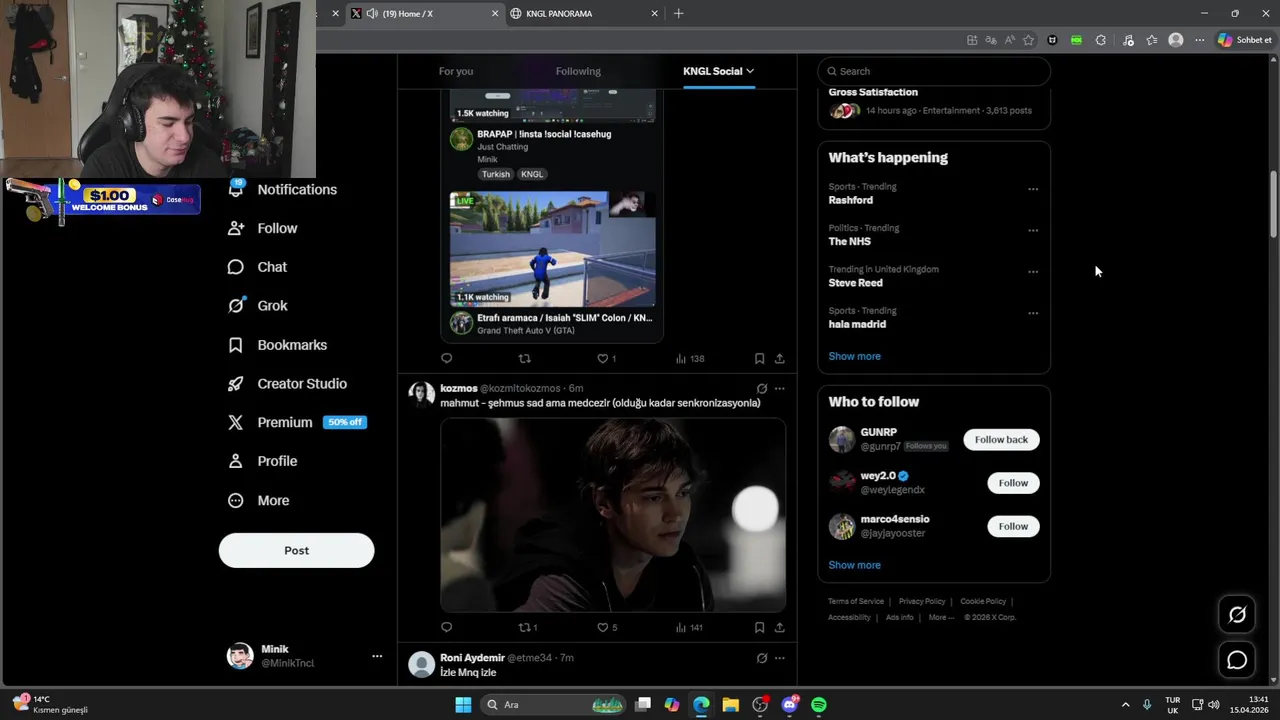Image resolution: width=1280 pixels, height=720 pixels.
Task: Reply to the kozmos post
Action: click(x=447, y=627)
